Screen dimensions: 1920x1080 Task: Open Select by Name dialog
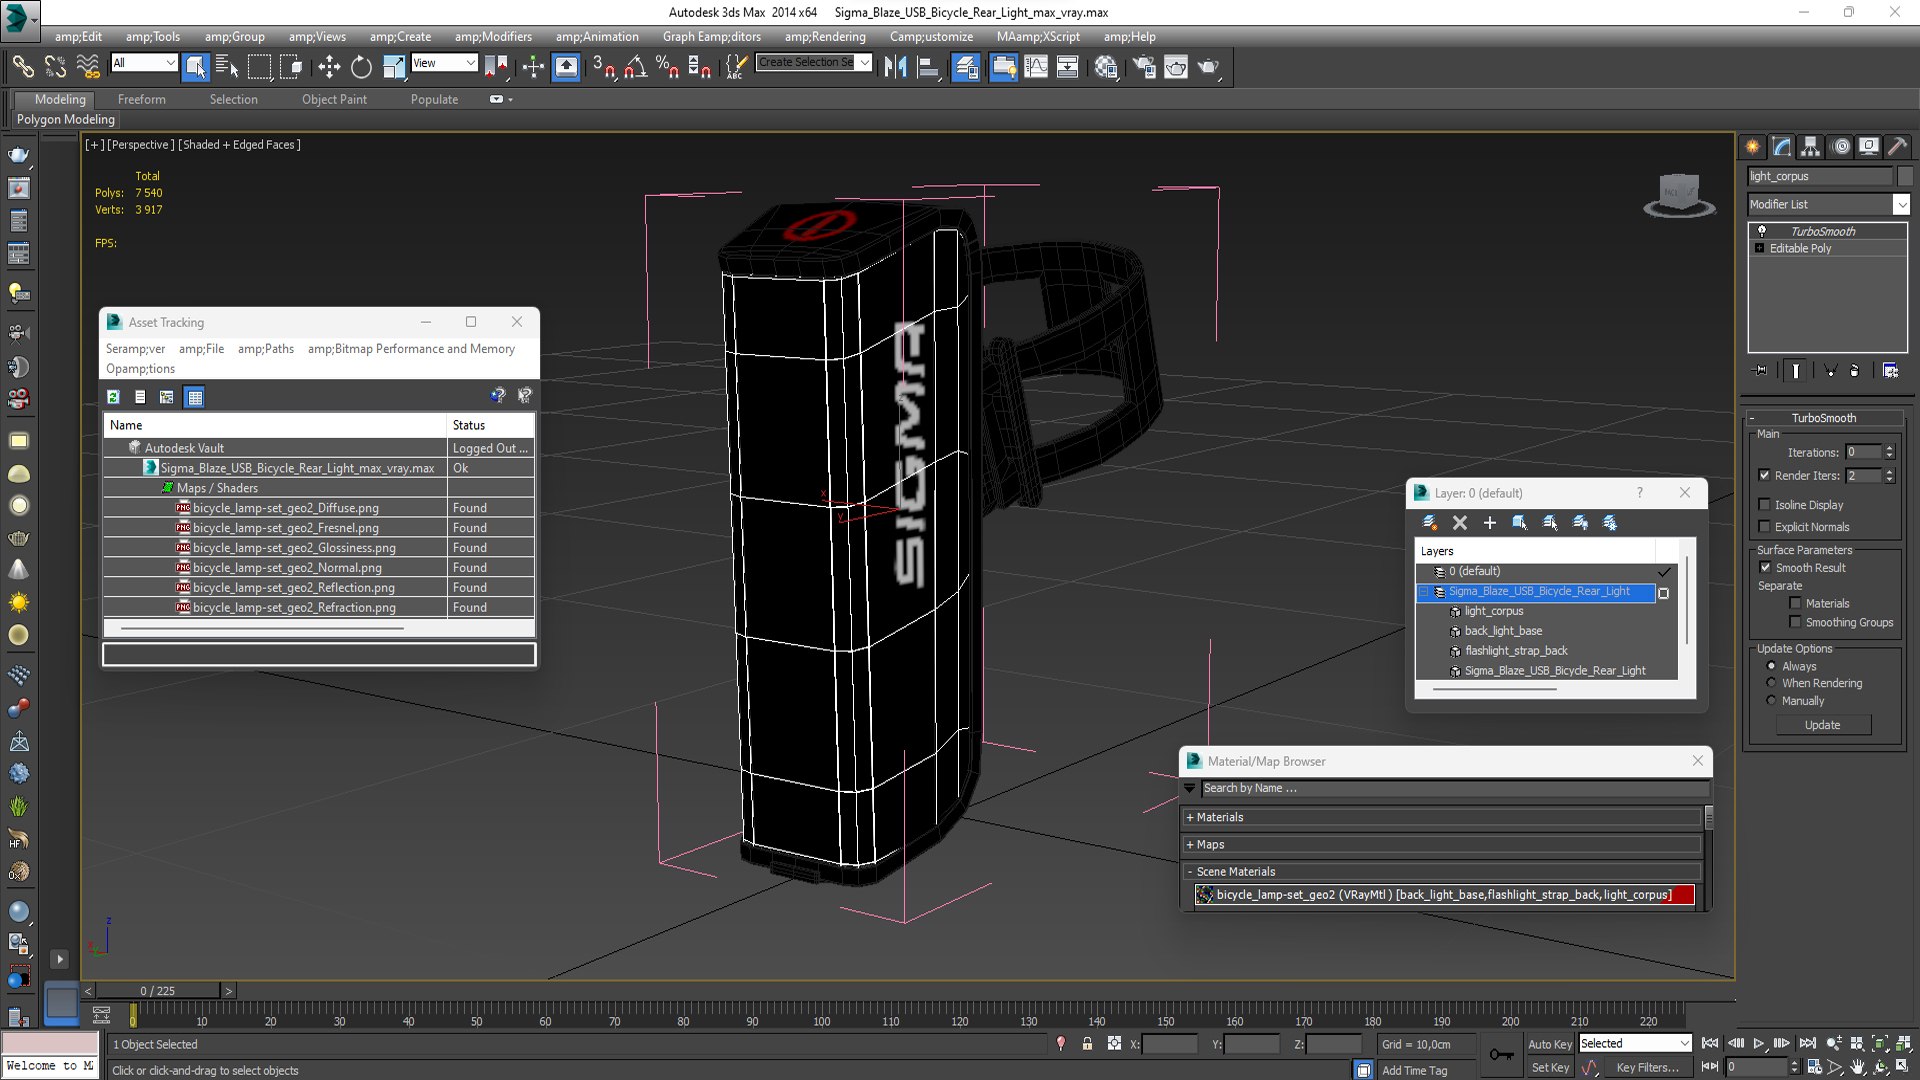[227, 67]
